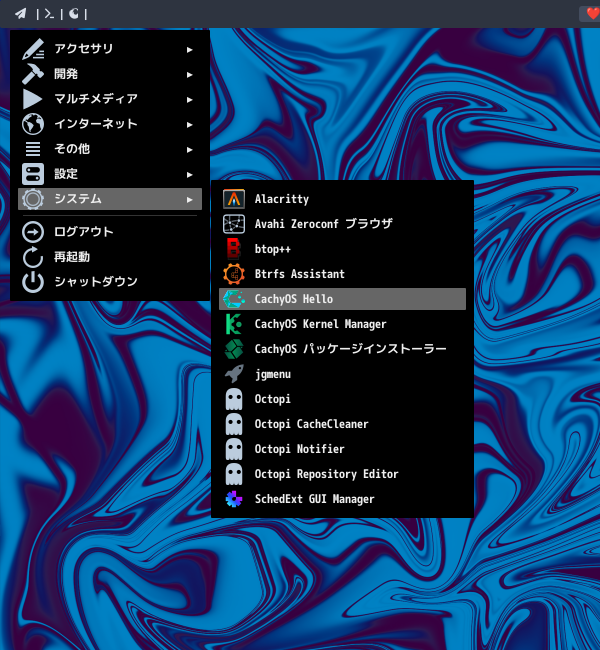Expand the その他 submenu arrow
The image size is (600, 650).
pyautogui.click(x=189, y=149)
